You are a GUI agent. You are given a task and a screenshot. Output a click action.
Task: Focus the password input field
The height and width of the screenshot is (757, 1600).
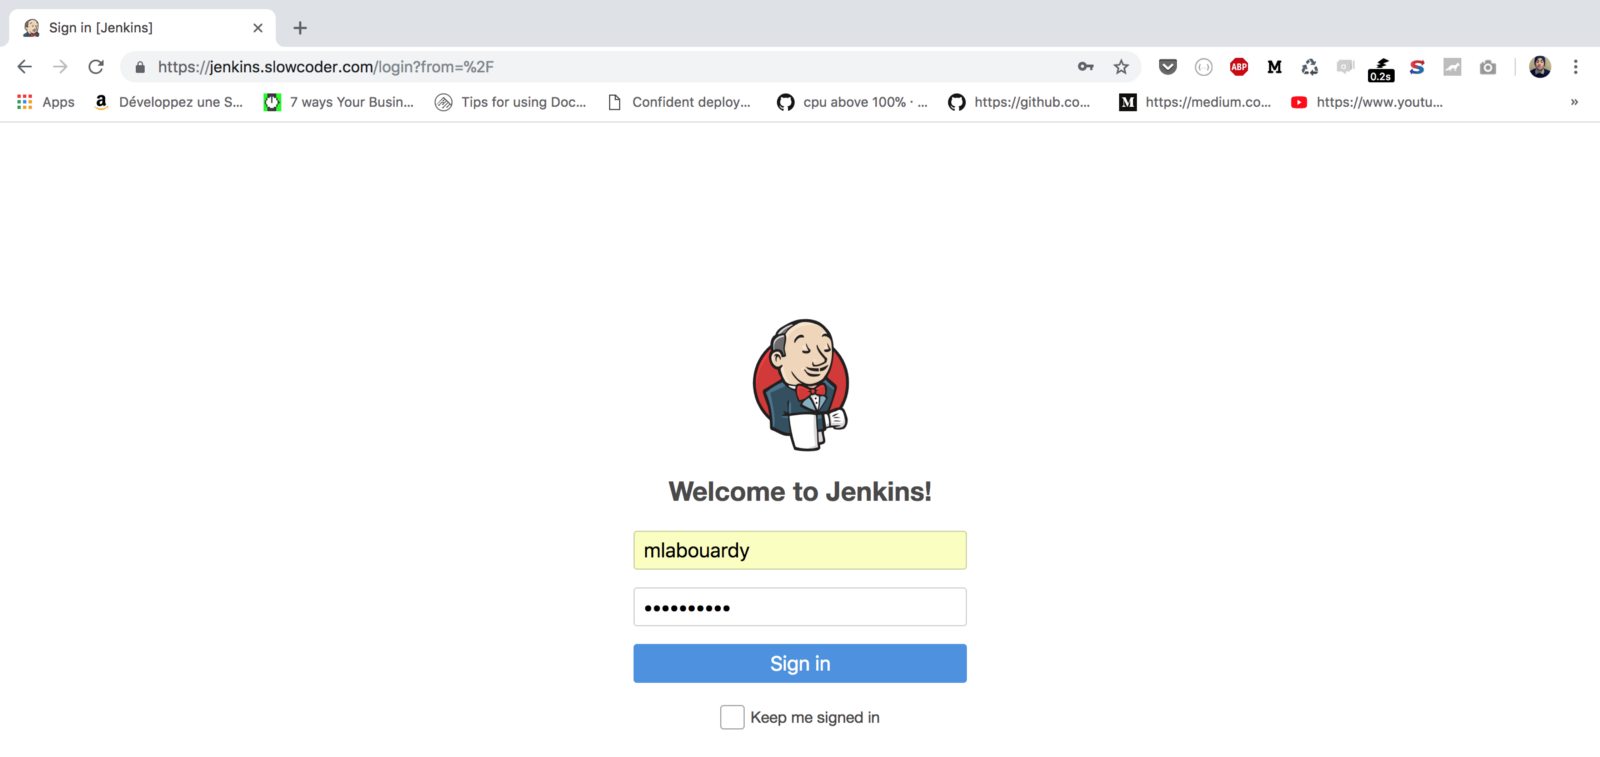pyautogui.click(x=800, y=607)
